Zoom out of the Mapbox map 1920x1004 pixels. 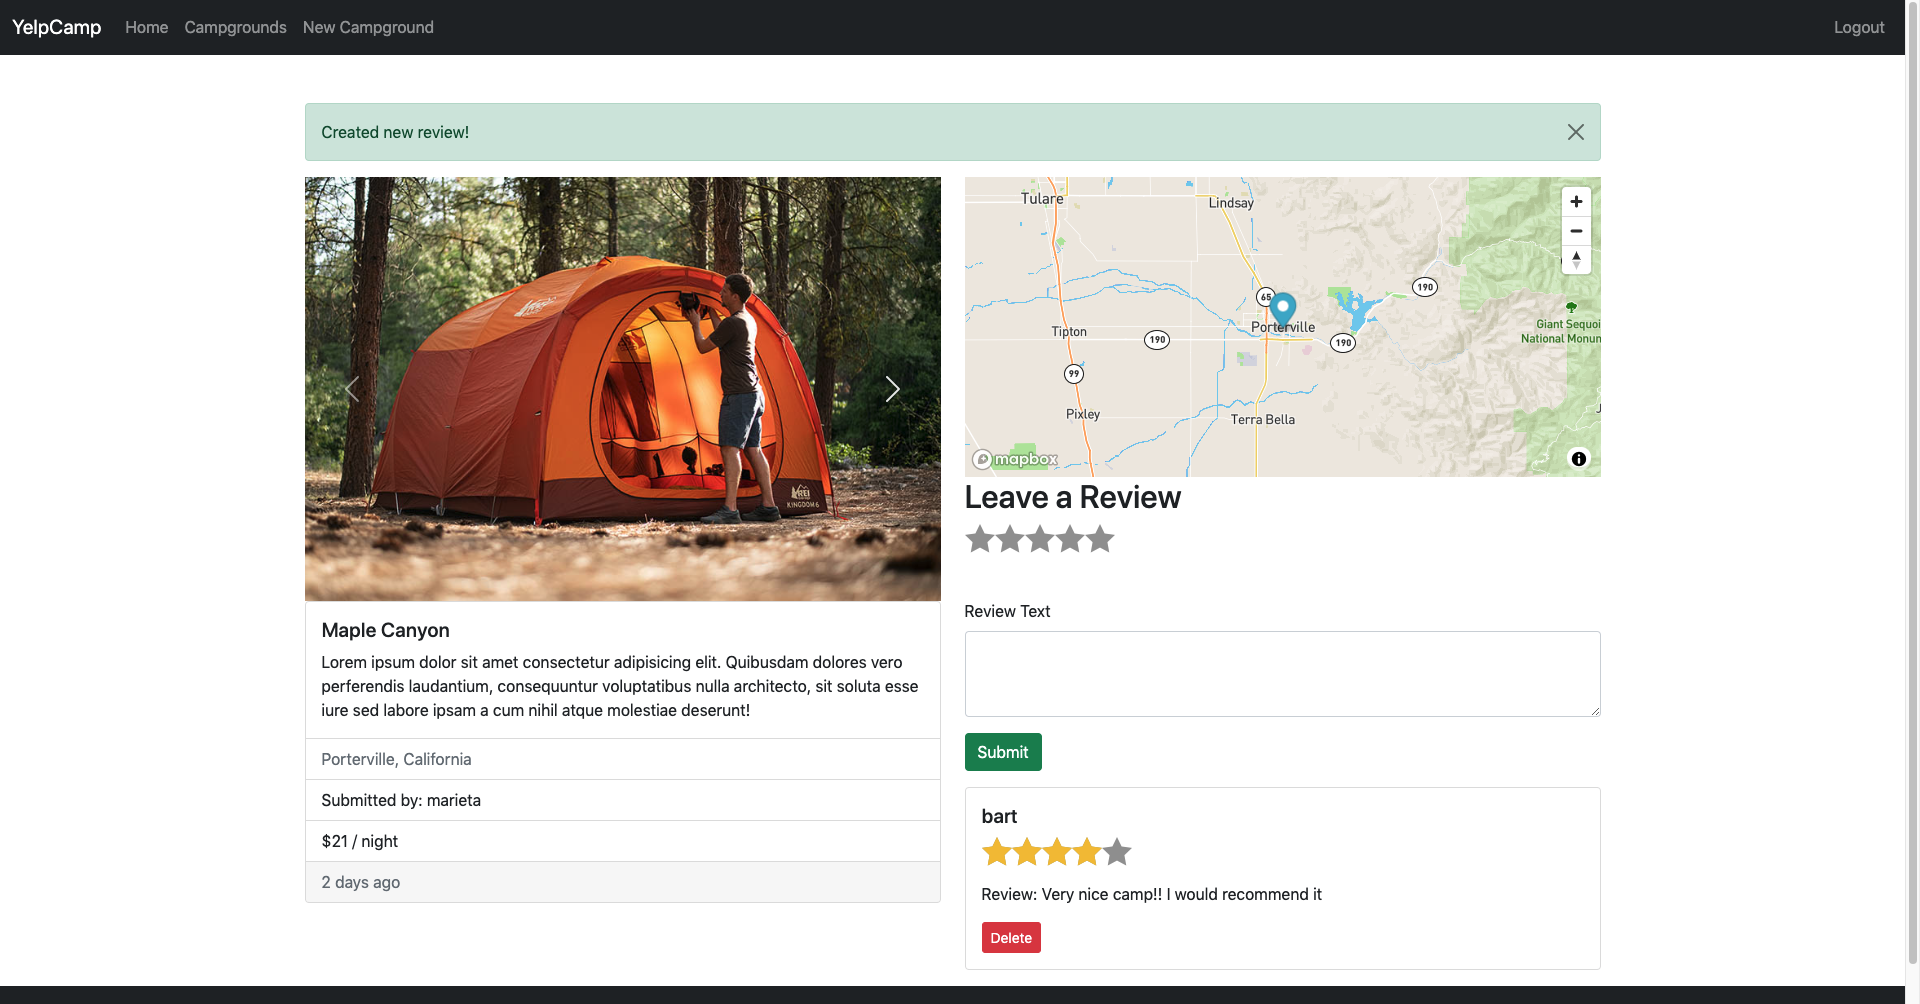[x=1575, y=230]
